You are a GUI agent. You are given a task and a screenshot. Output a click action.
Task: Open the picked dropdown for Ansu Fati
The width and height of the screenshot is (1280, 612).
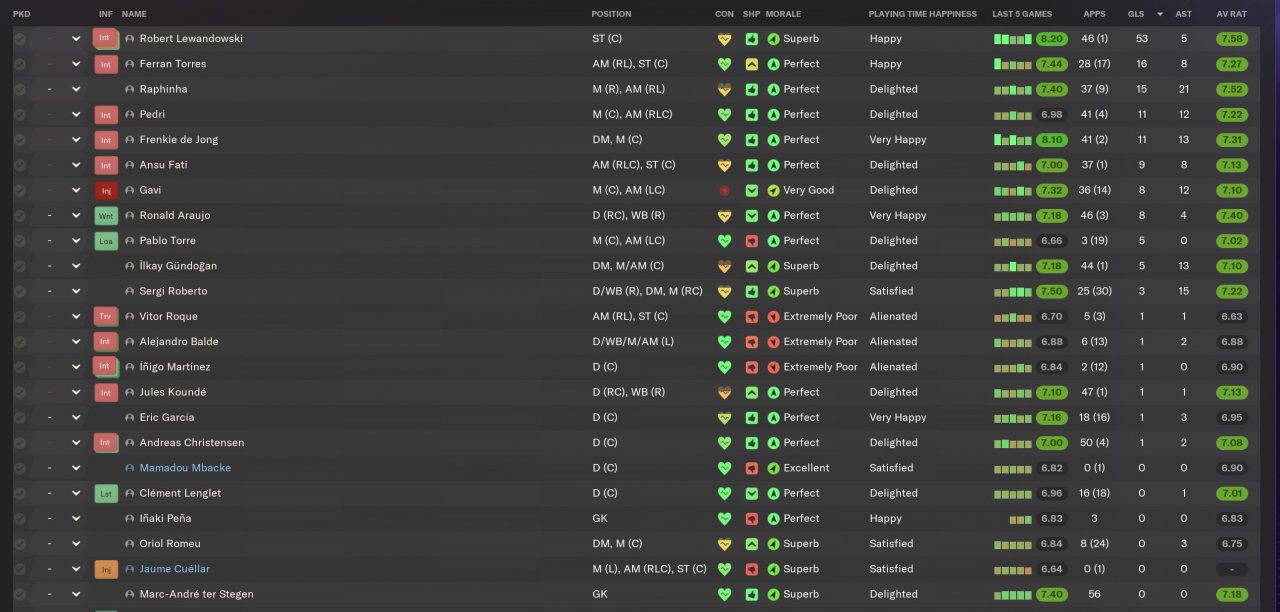click(76, 165)
